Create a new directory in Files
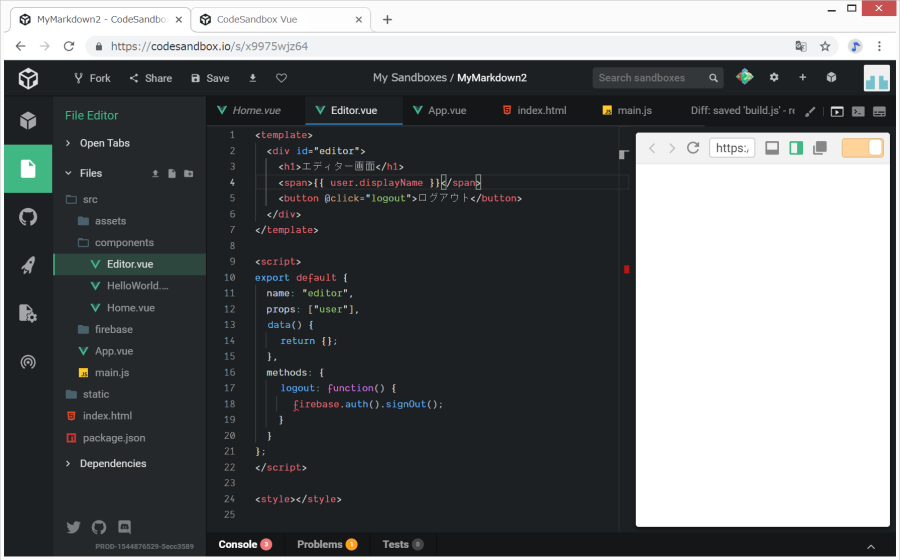 (x=189, y=173)
